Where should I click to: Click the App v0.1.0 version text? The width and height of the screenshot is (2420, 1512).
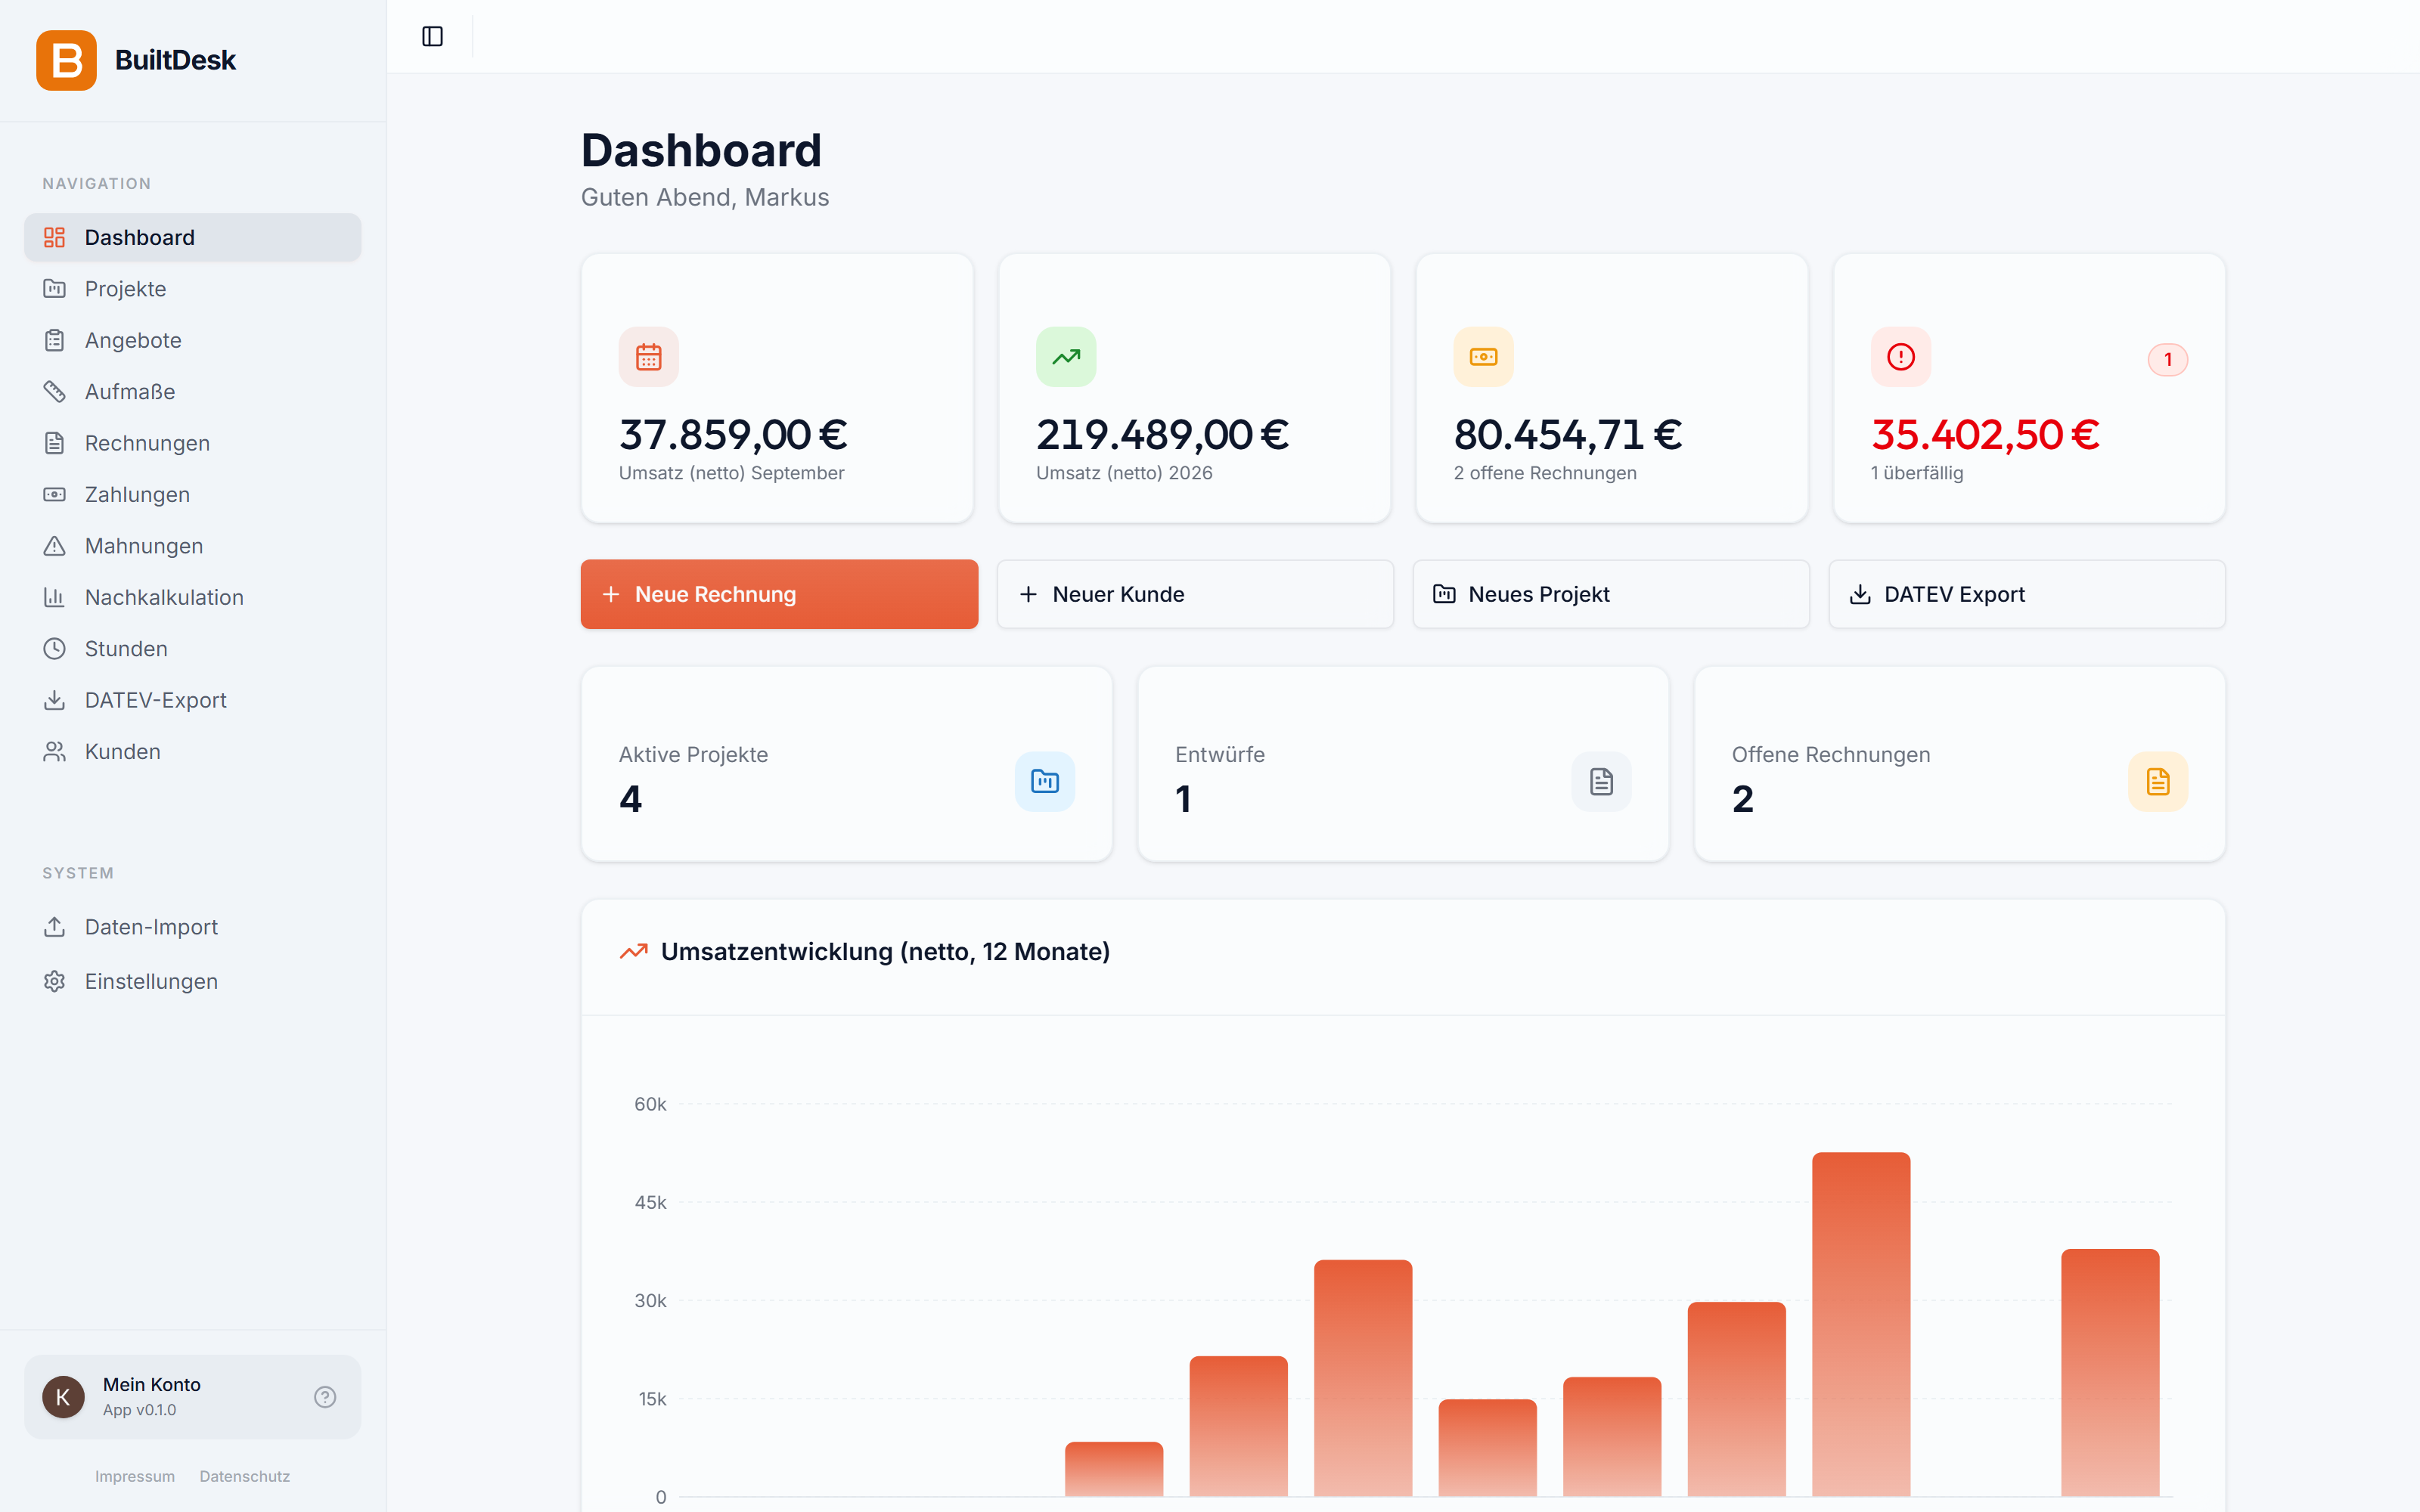(x=139, y=1410)
